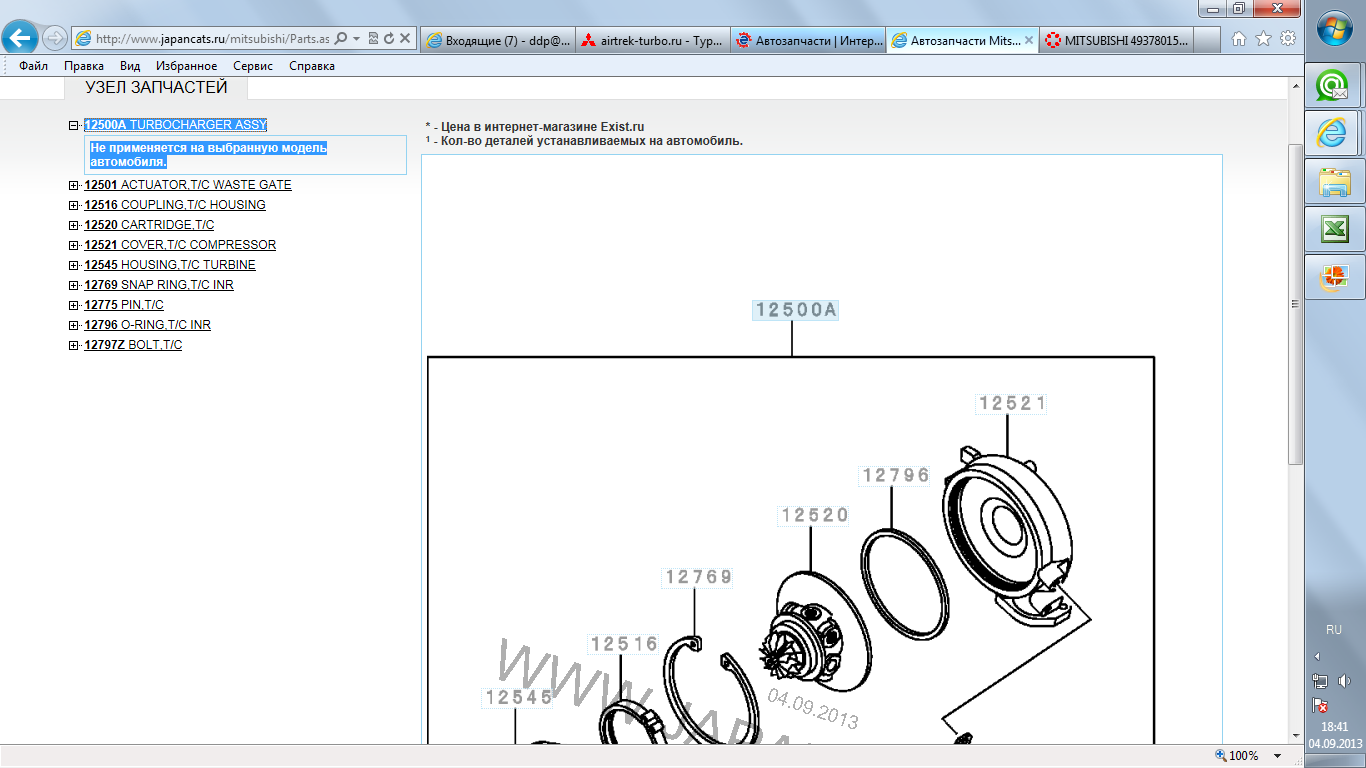Image resolution: width=1366 pixels, height=768 pixels.
Task: Click the browser Back arrow button
Action: click(x=20, y=39)
